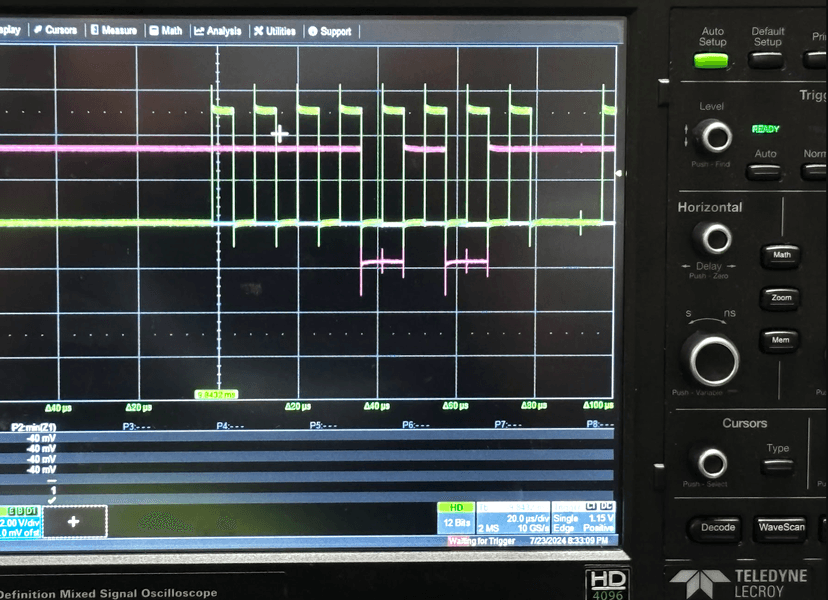Screen dimensions: 828x600
Task: Open the Analysis menu chart icon
Action: [x=200, y=31]
